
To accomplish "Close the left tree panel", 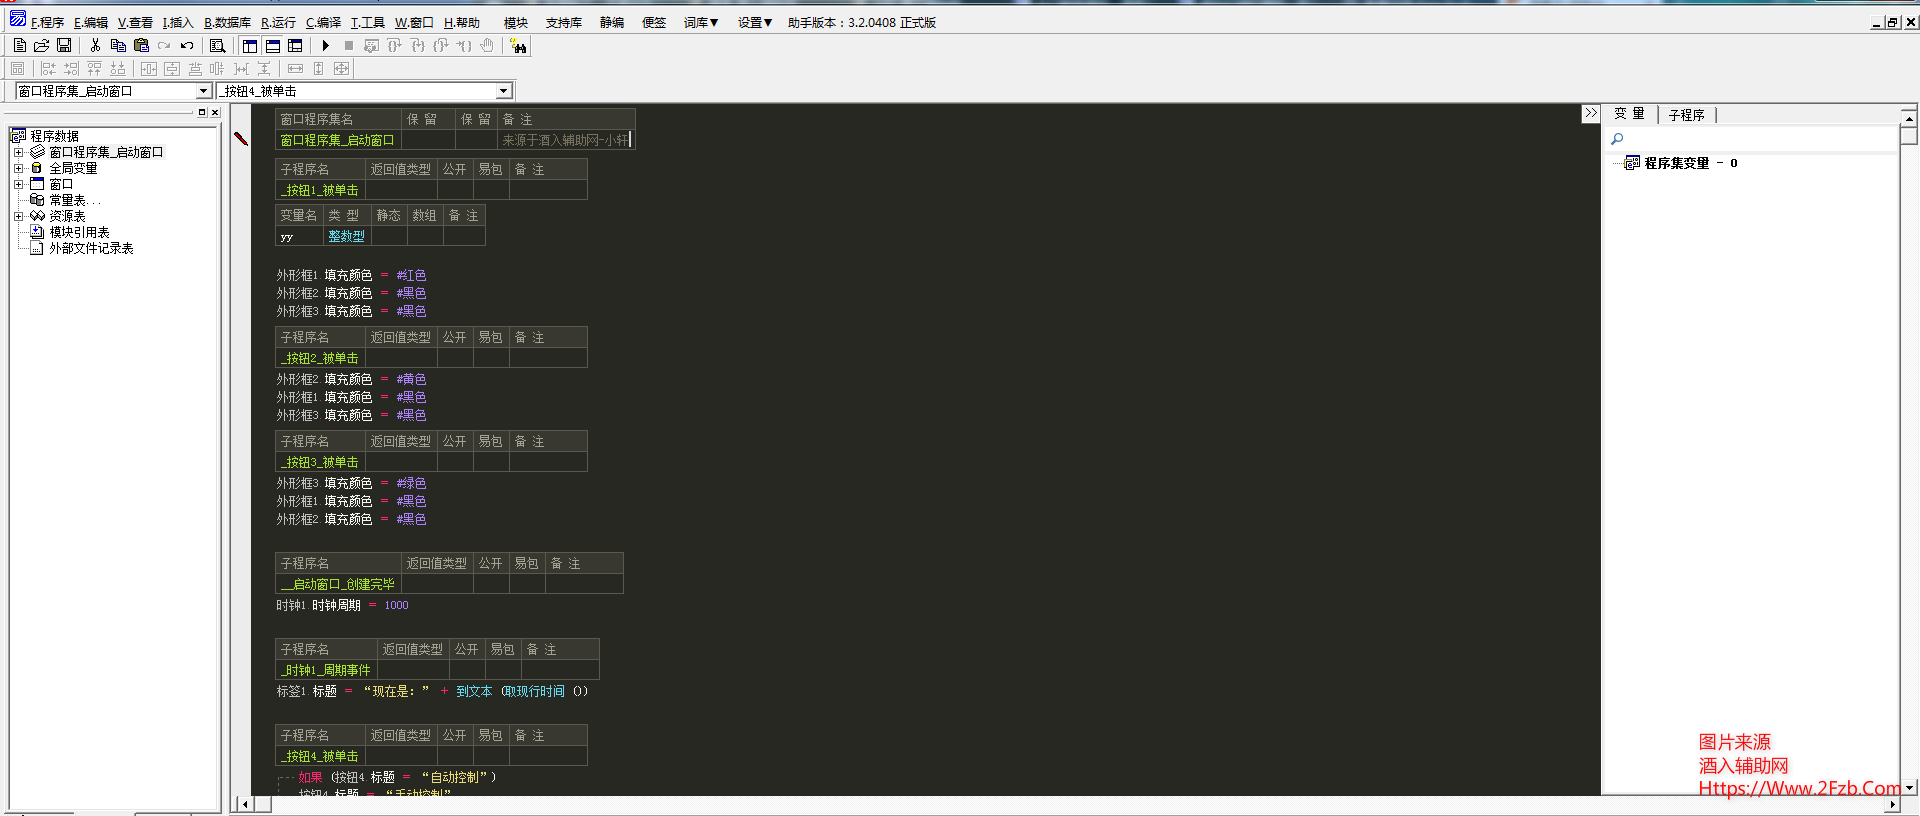I will coord(214,112).
